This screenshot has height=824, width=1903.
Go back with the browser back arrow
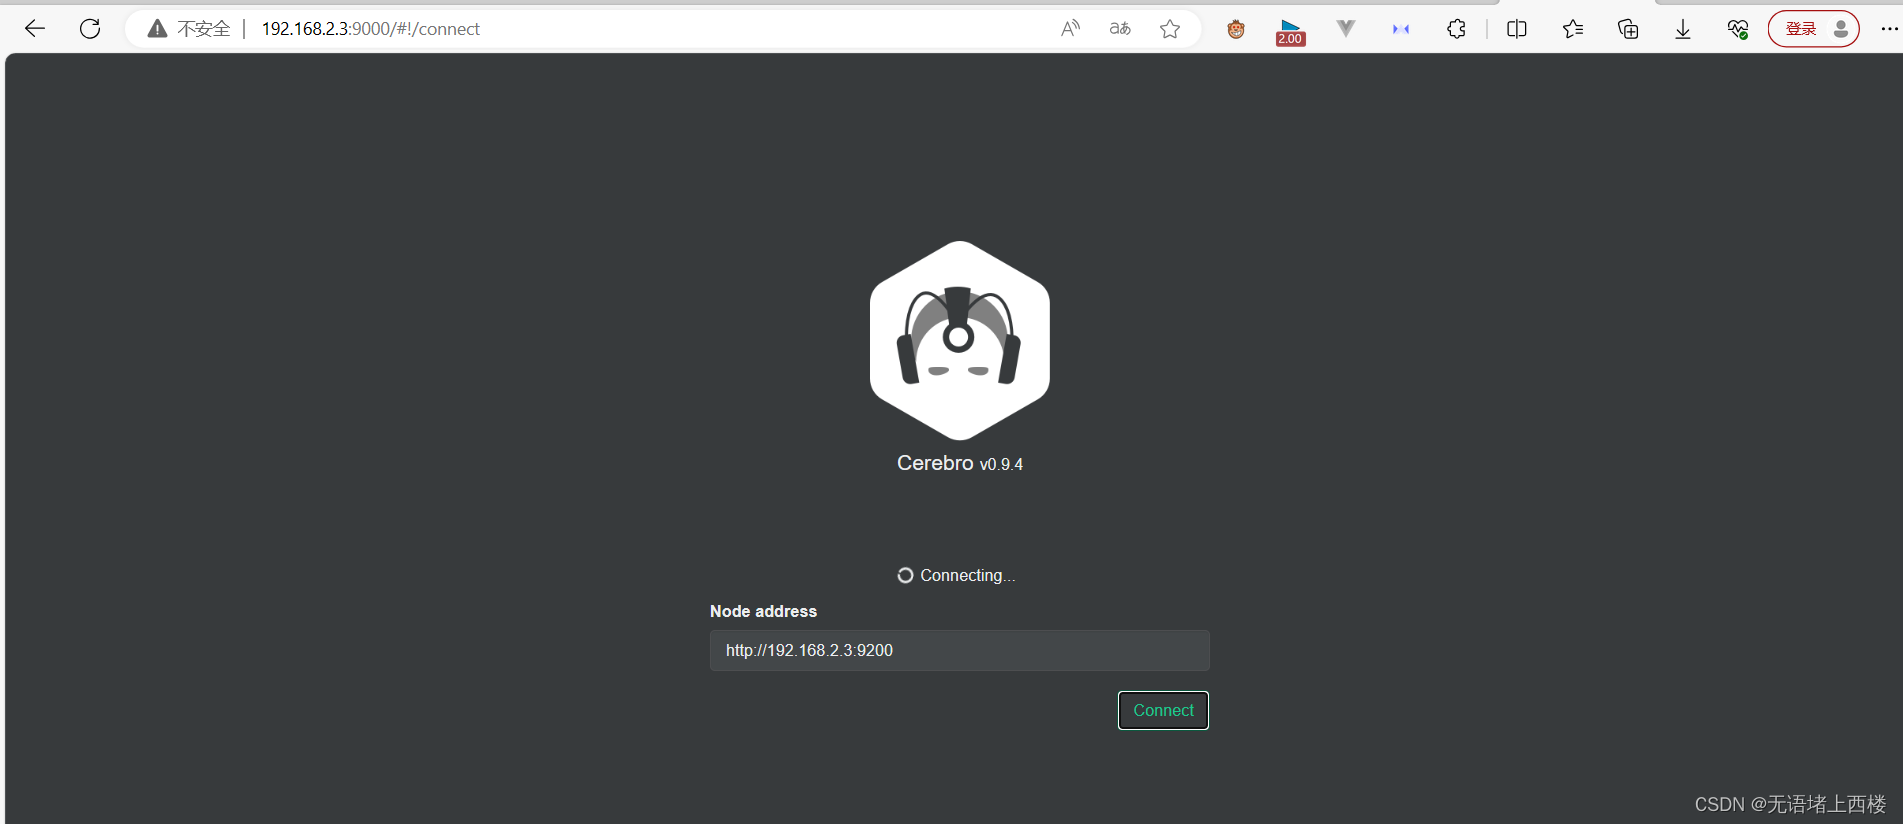pyautogui.click(x=35, y=29)
